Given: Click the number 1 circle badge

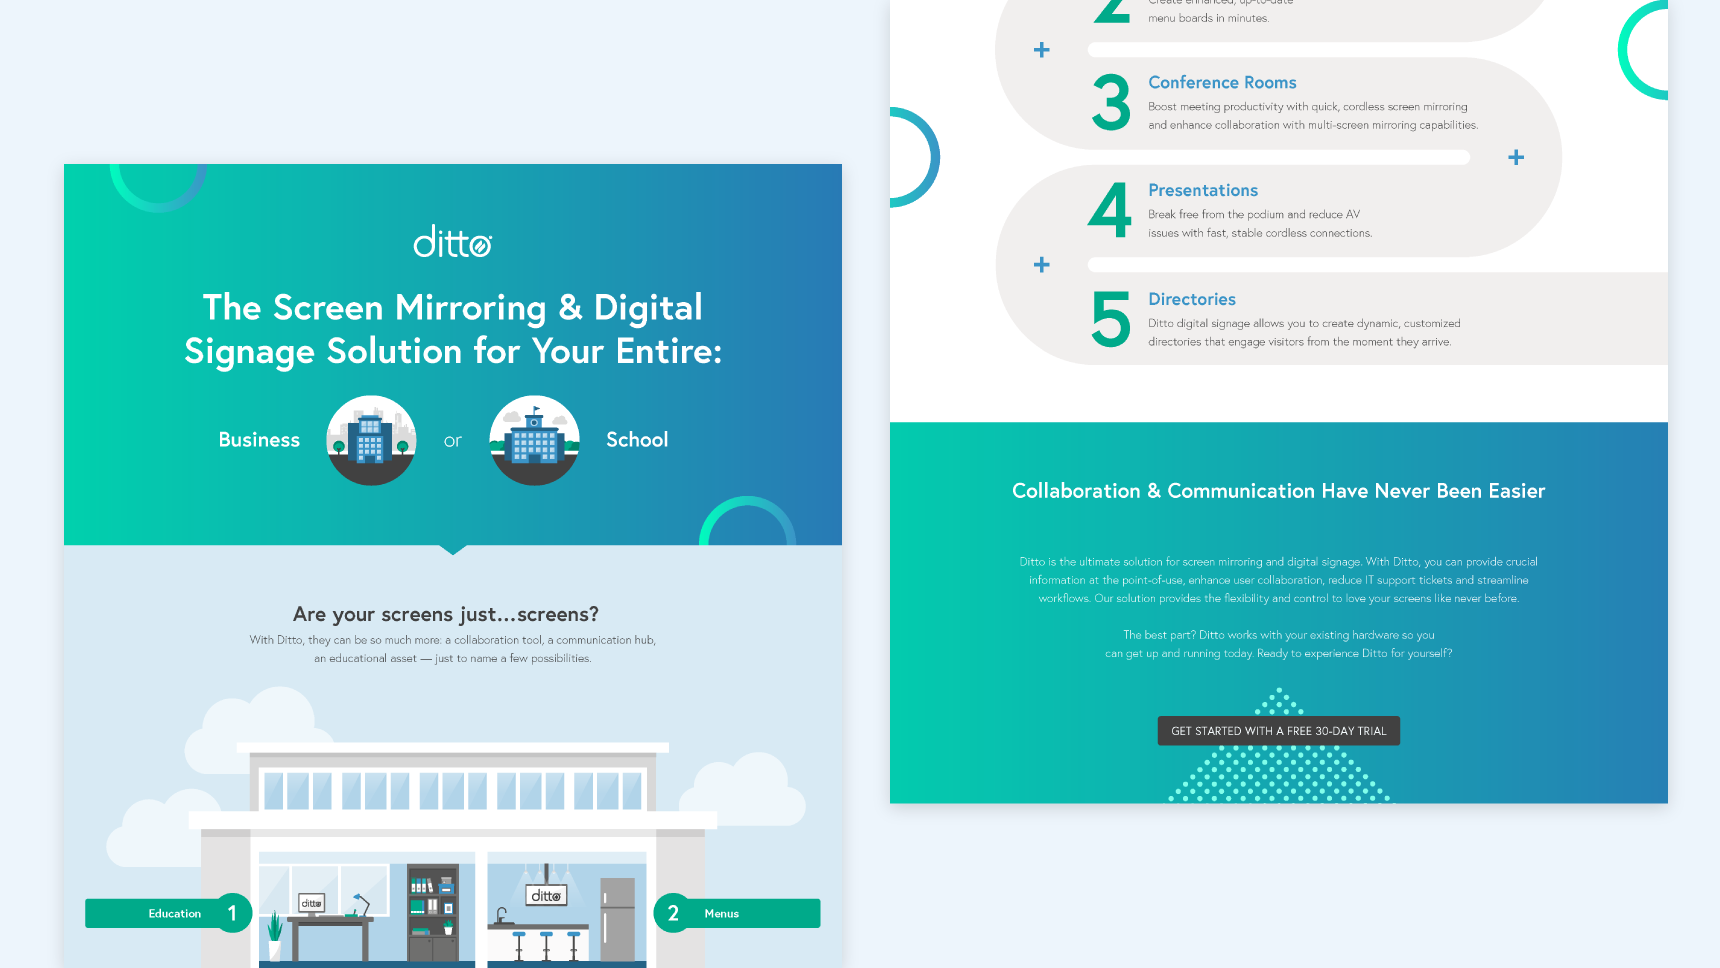Looking at the screenshot, I should coord(233,913).
